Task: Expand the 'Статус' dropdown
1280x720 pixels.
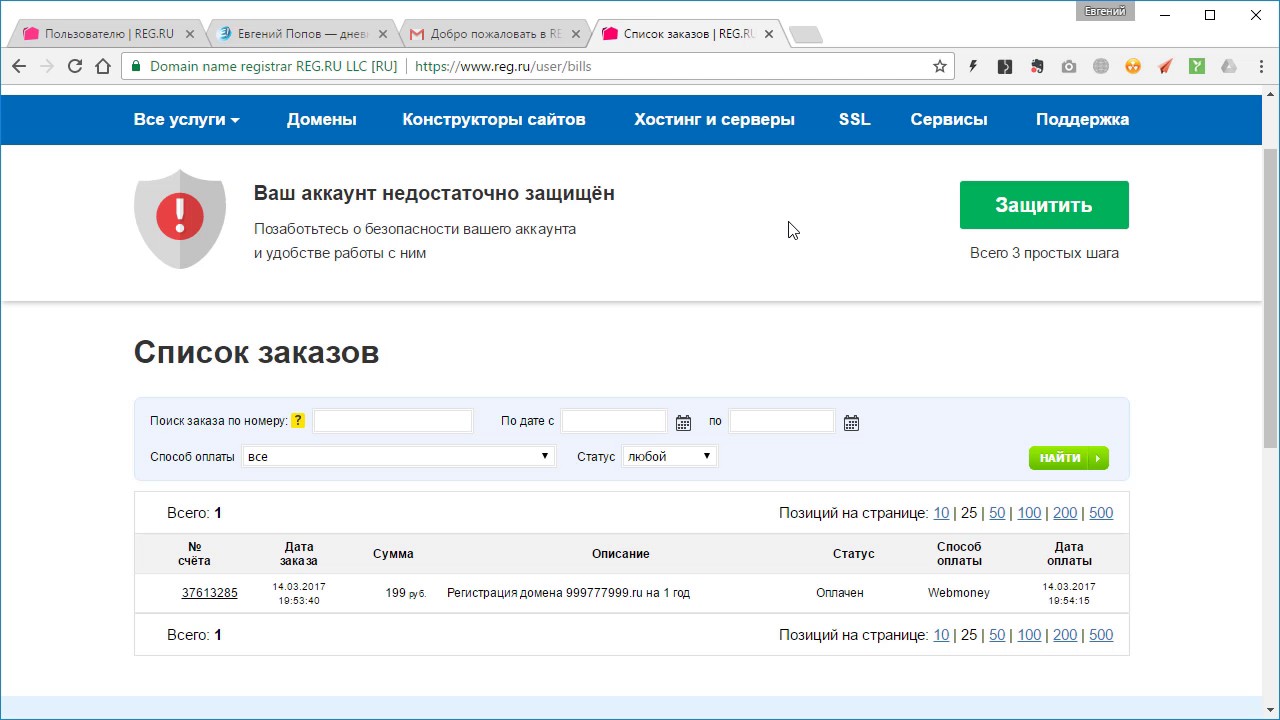Action: 670,456
